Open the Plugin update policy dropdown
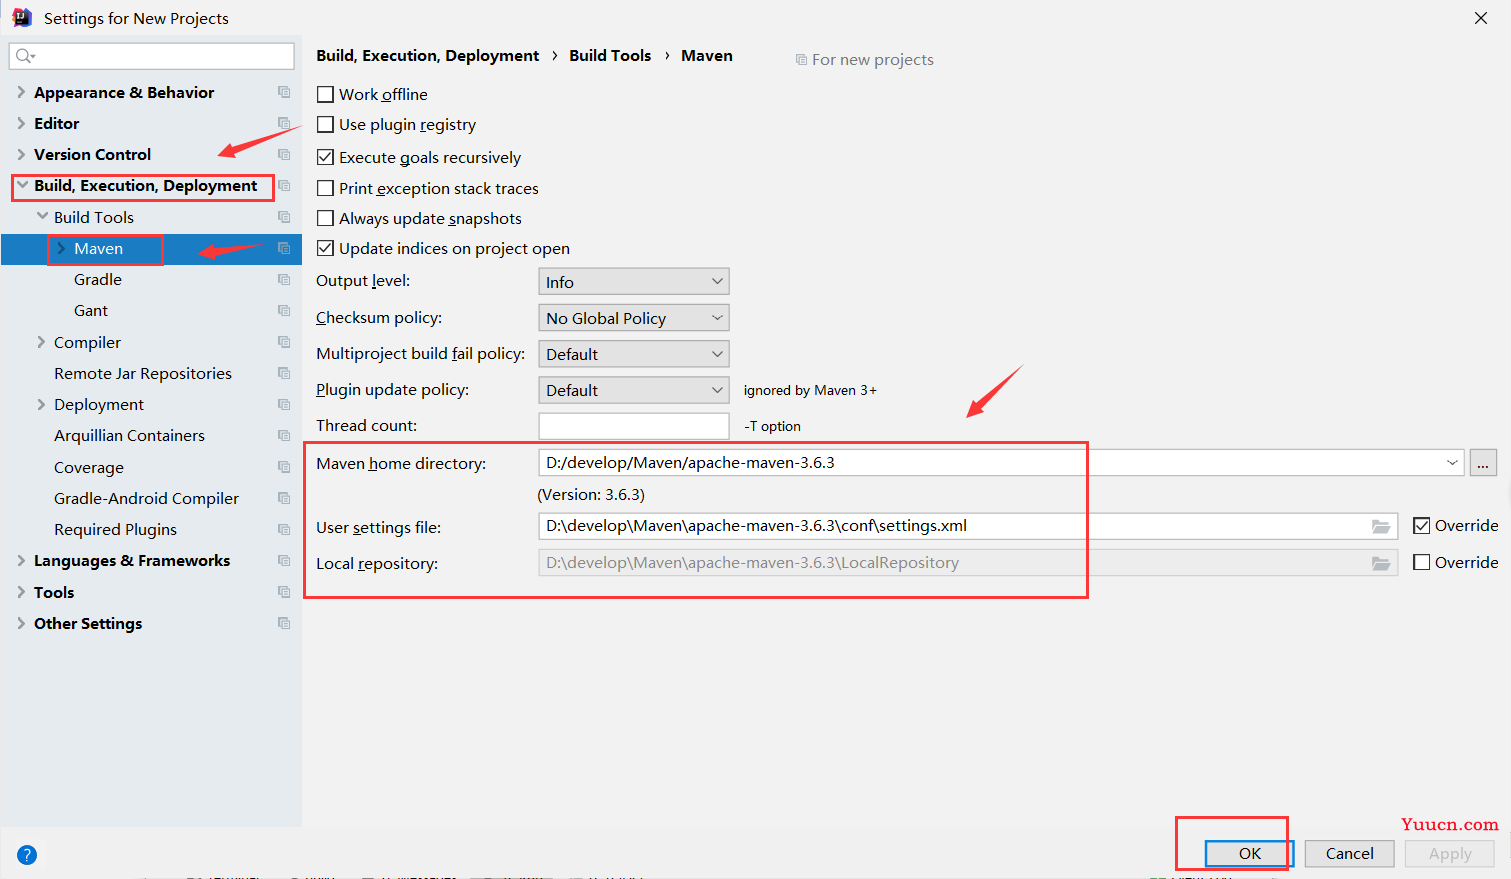The width and height of the screenshot is (1511, 879). (x=634, y=390)
